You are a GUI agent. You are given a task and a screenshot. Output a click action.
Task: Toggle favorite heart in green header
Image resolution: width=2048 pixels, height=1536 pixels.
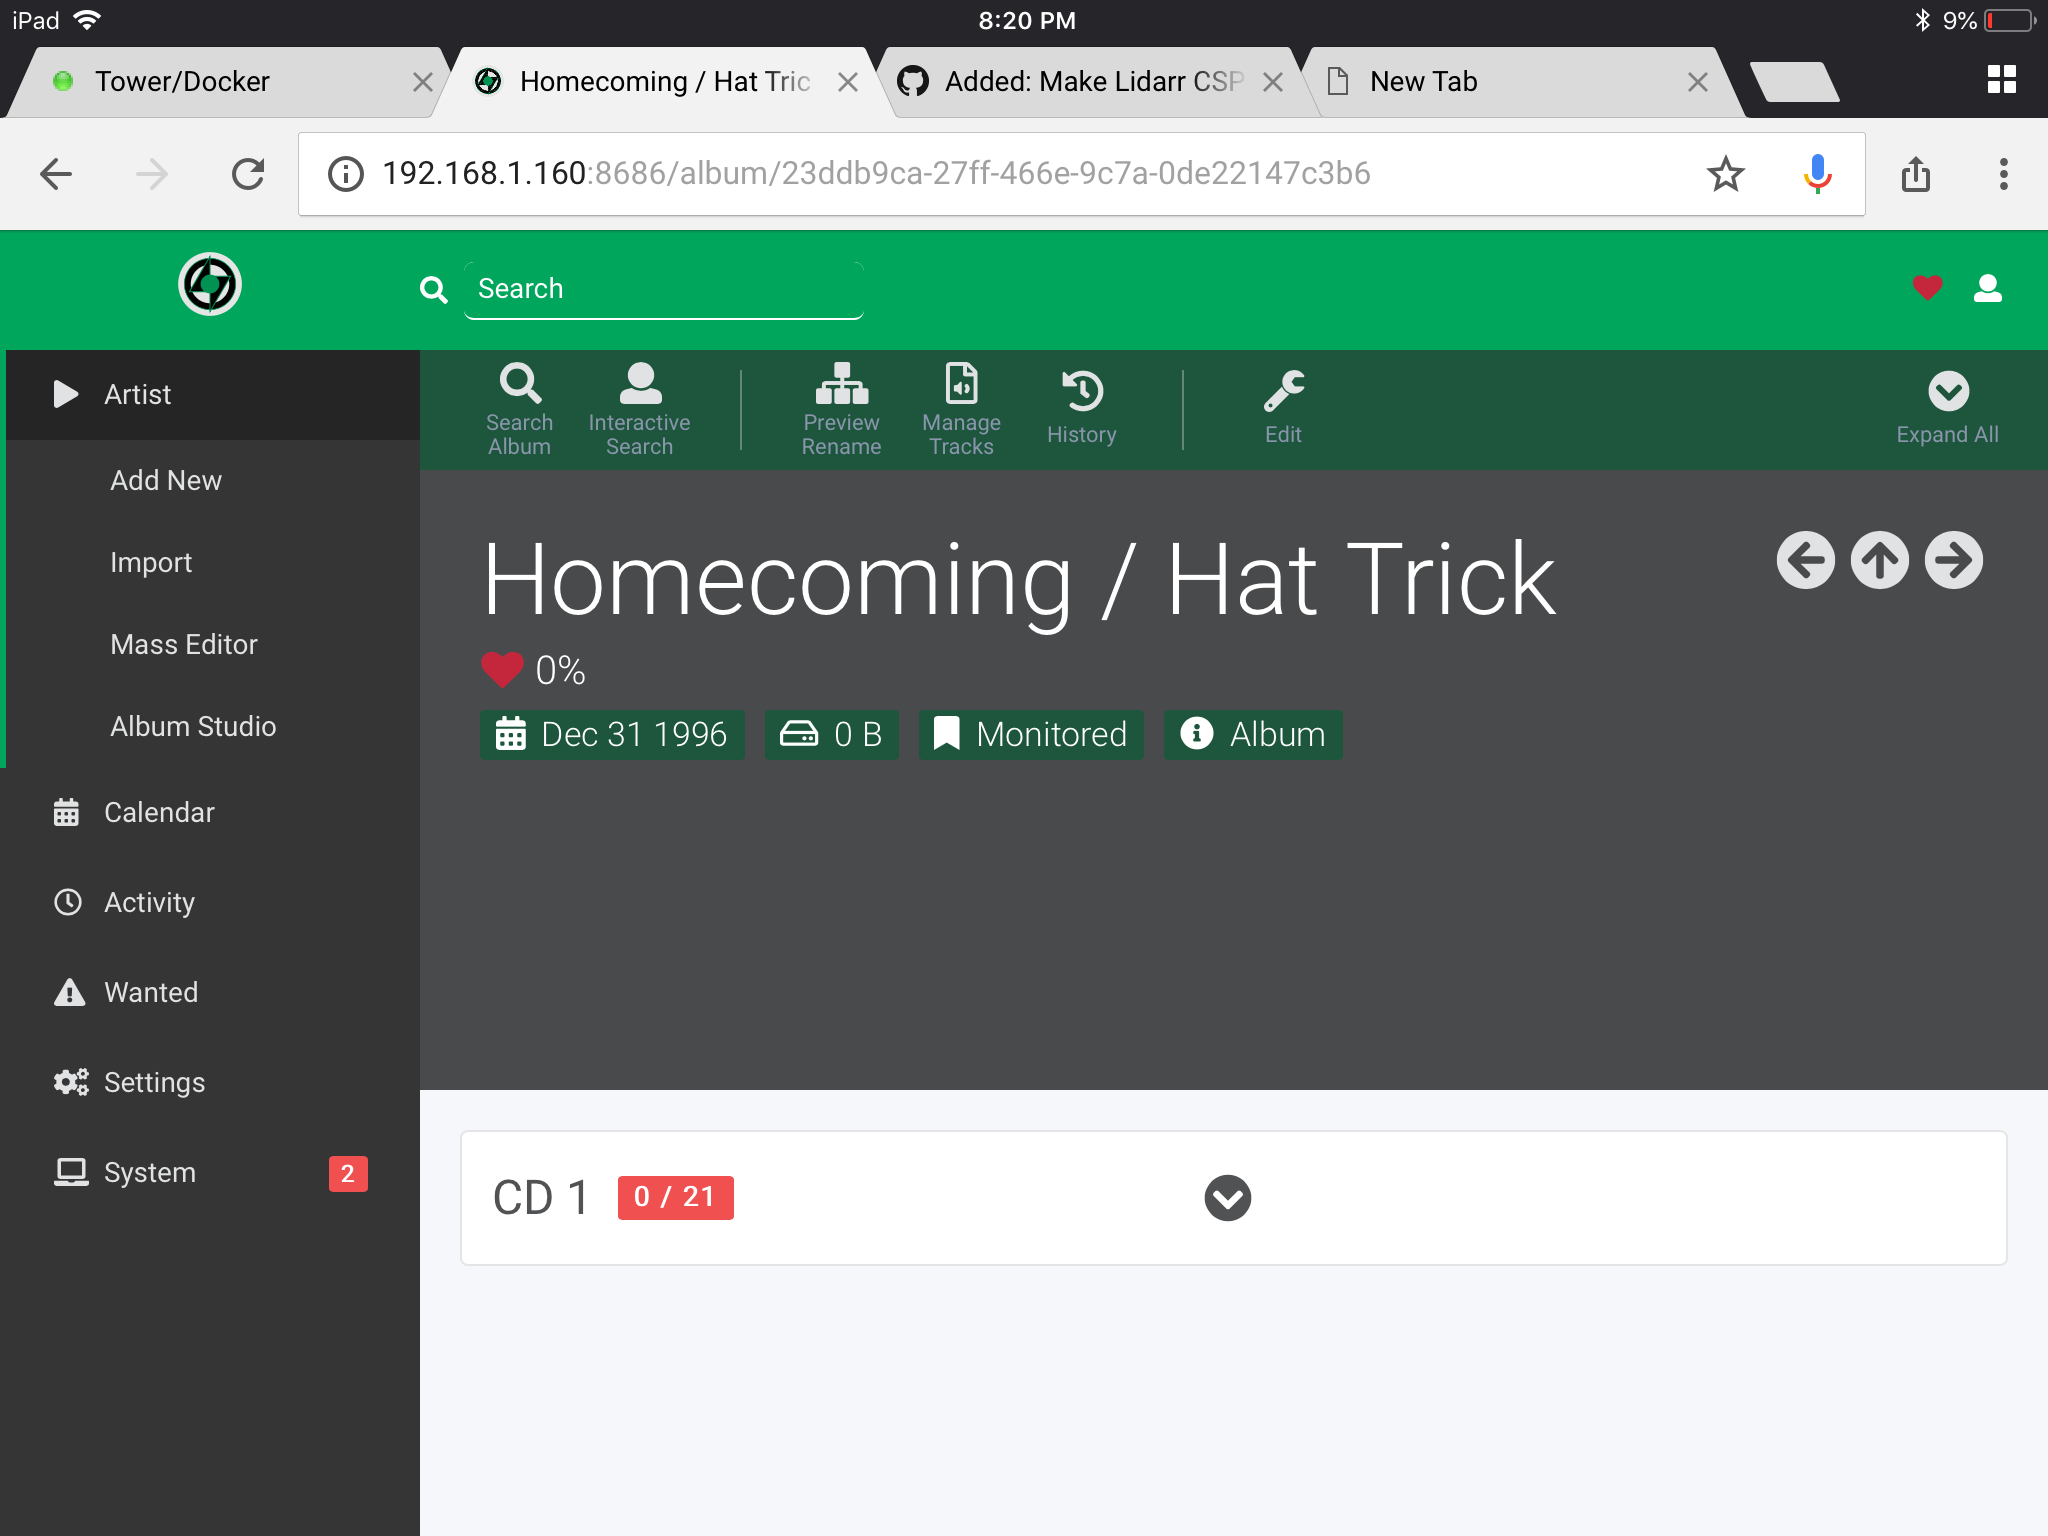tap(1925, 287)
